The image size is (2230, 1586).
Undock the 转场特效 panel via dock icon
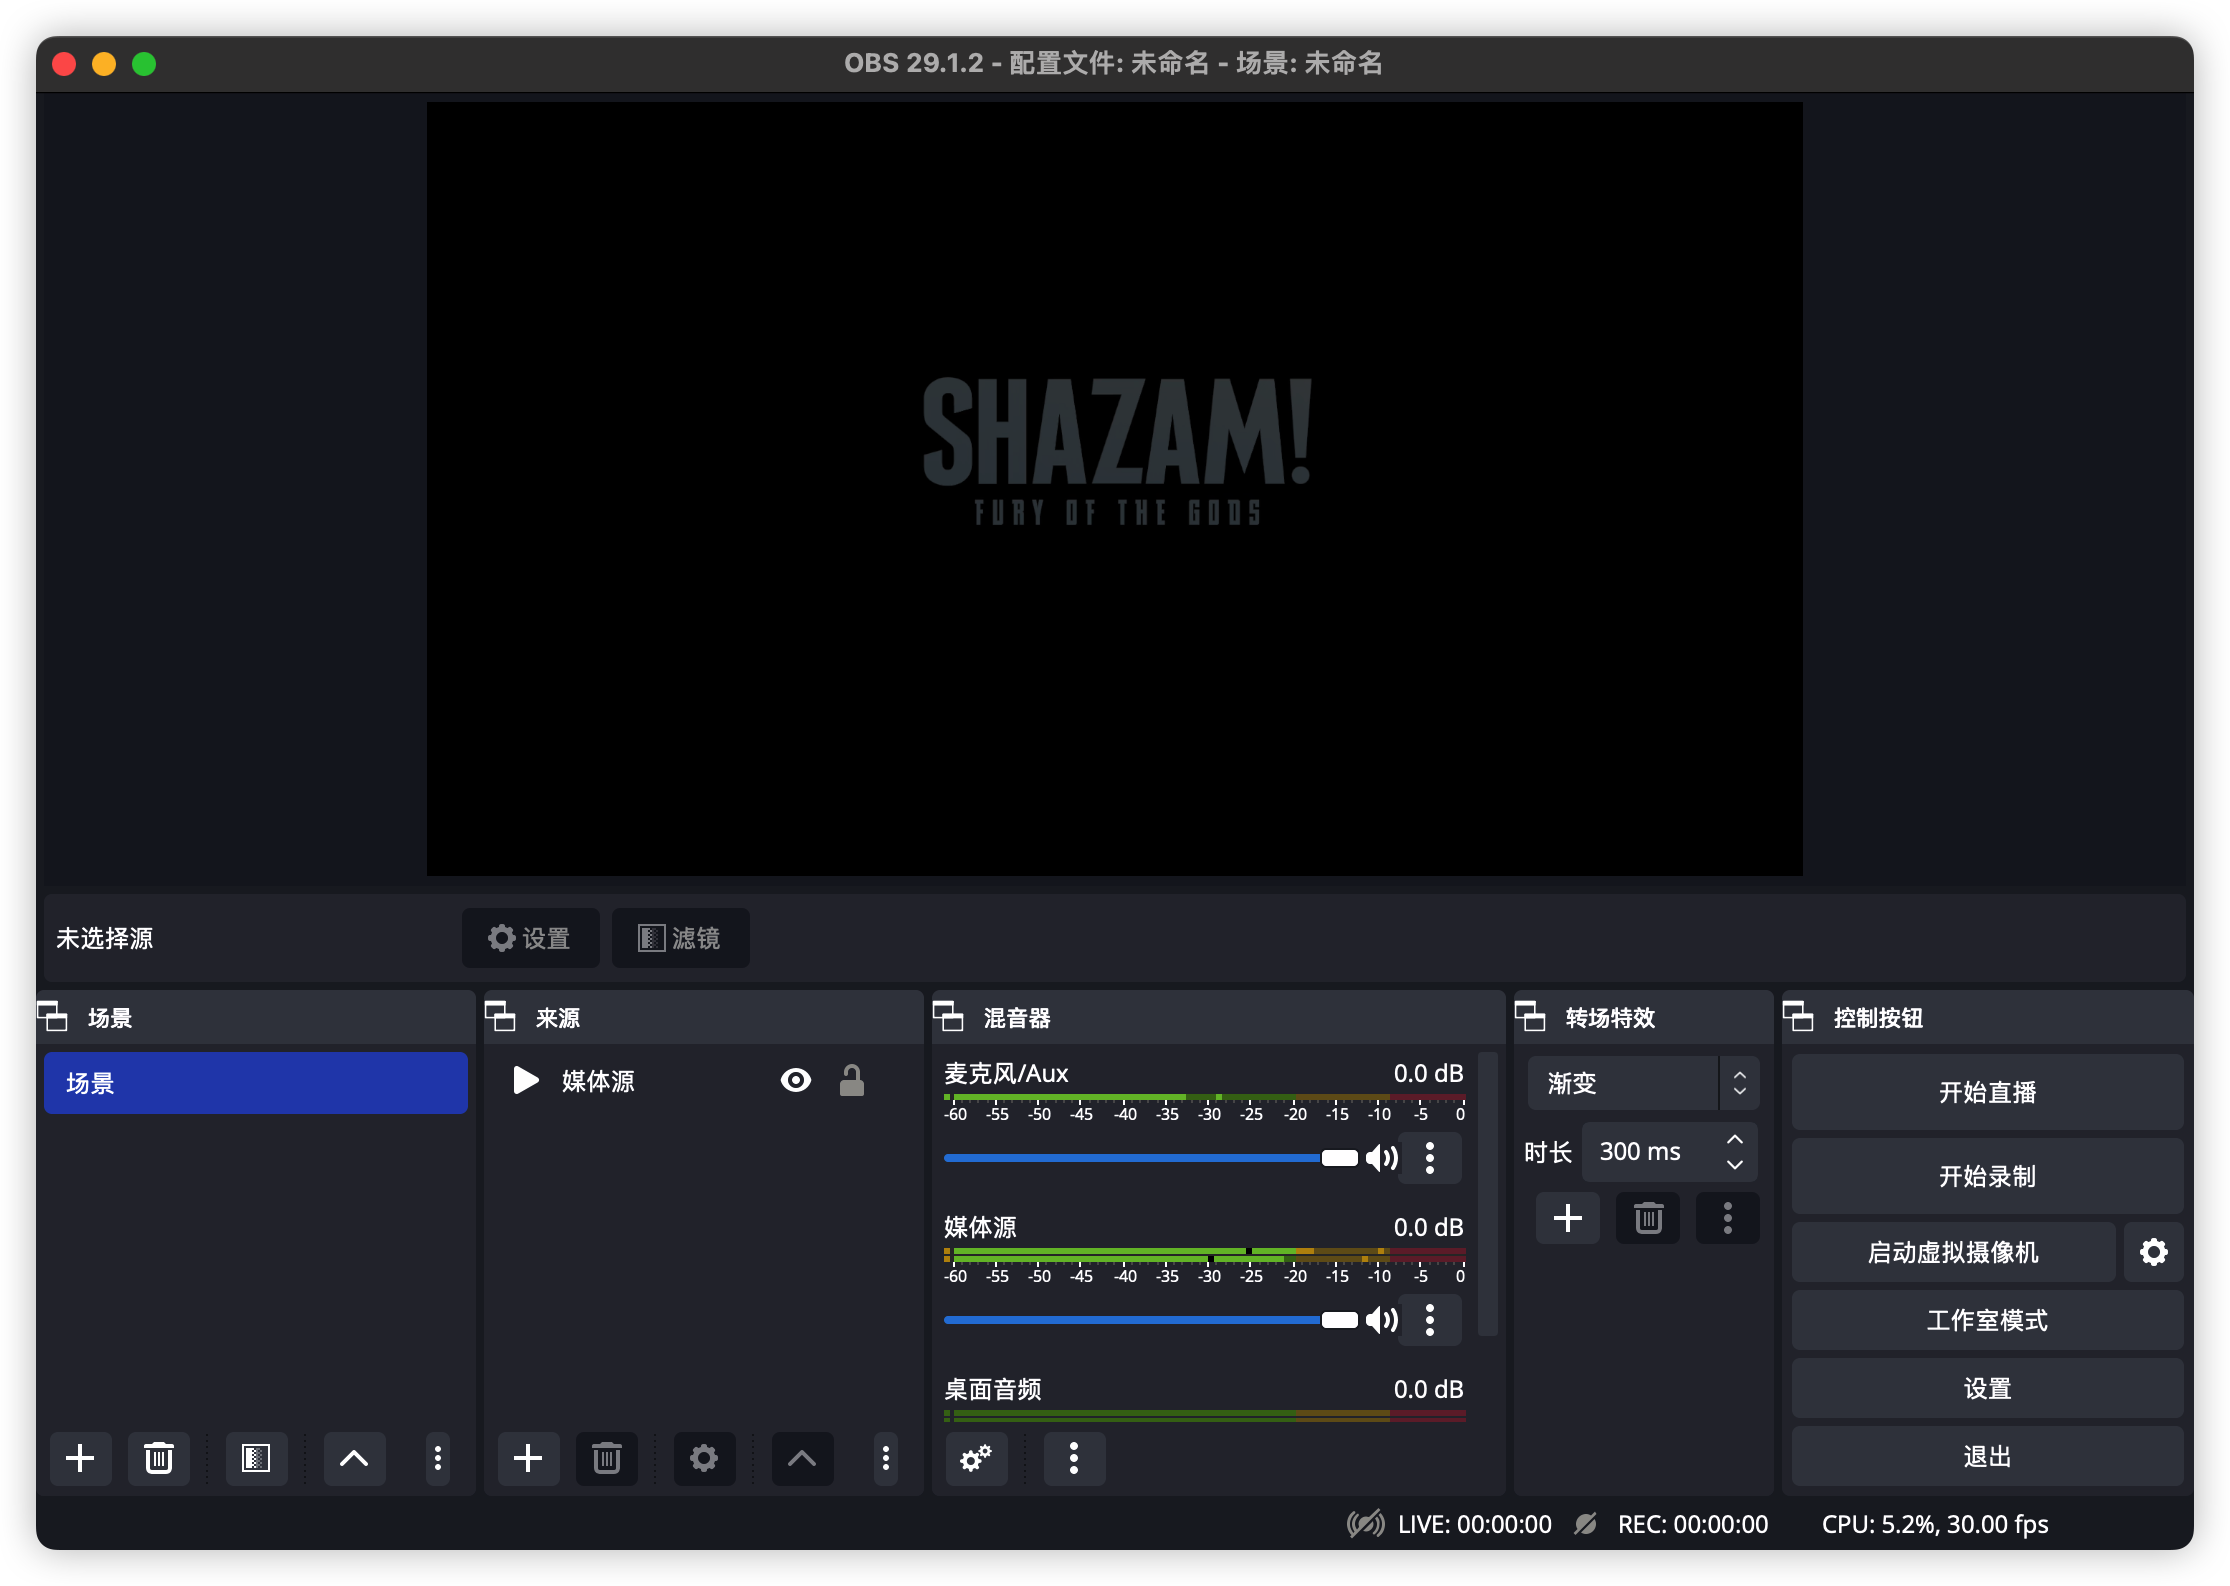1530,1017
